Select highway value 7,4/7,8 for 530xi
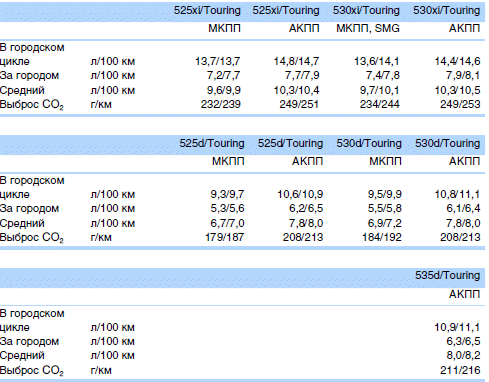 [x=383, y=75]
